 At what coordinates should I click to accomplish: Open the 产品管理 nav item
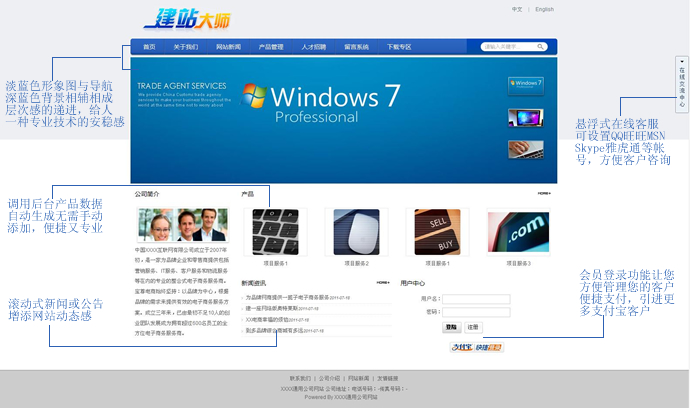[x=271, y=47]
